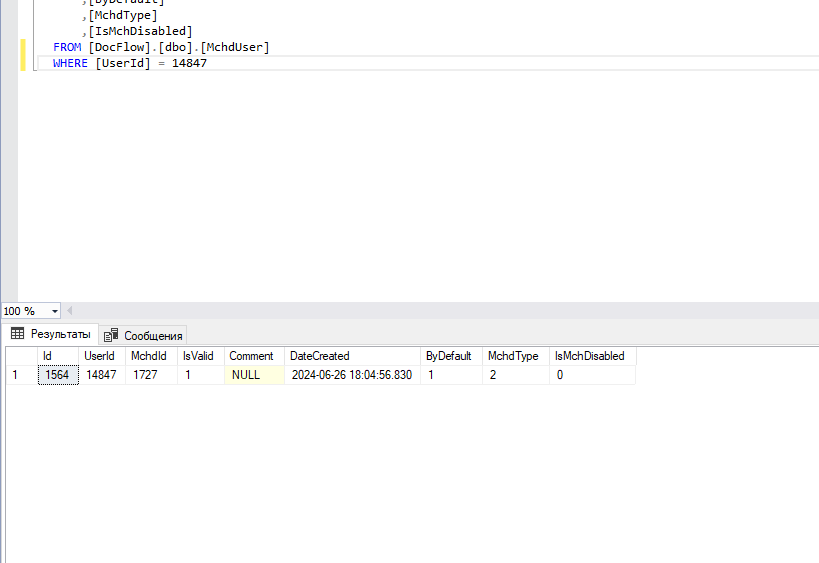Select the Id column header
Viewport: 819px width, 563px height.
[58, 356]
